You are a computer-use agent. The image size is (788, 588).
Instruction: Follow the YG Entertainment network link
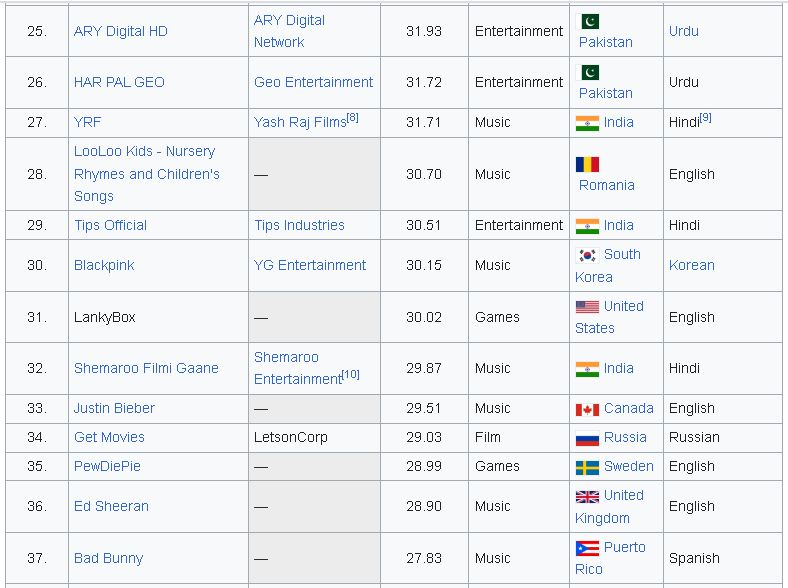tap(310, 265)
